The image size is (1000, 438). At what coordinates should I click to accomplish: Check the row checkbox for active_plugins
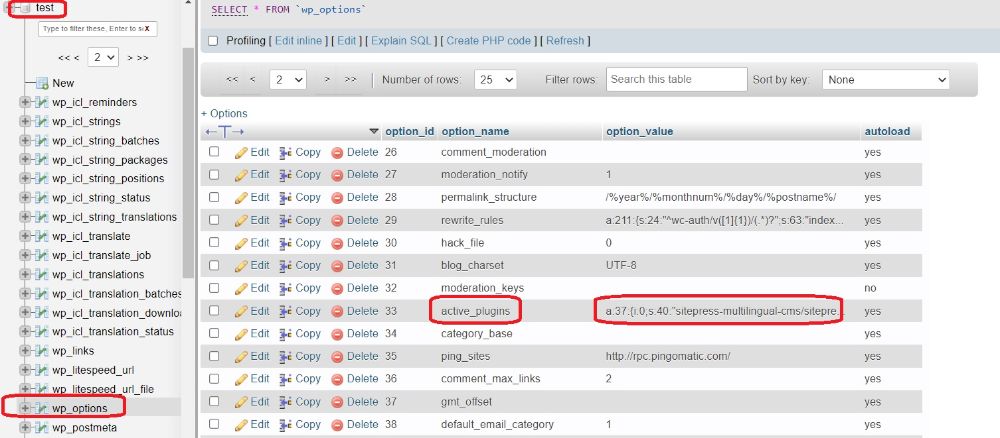pyautogui.click(x=214, y=310)
